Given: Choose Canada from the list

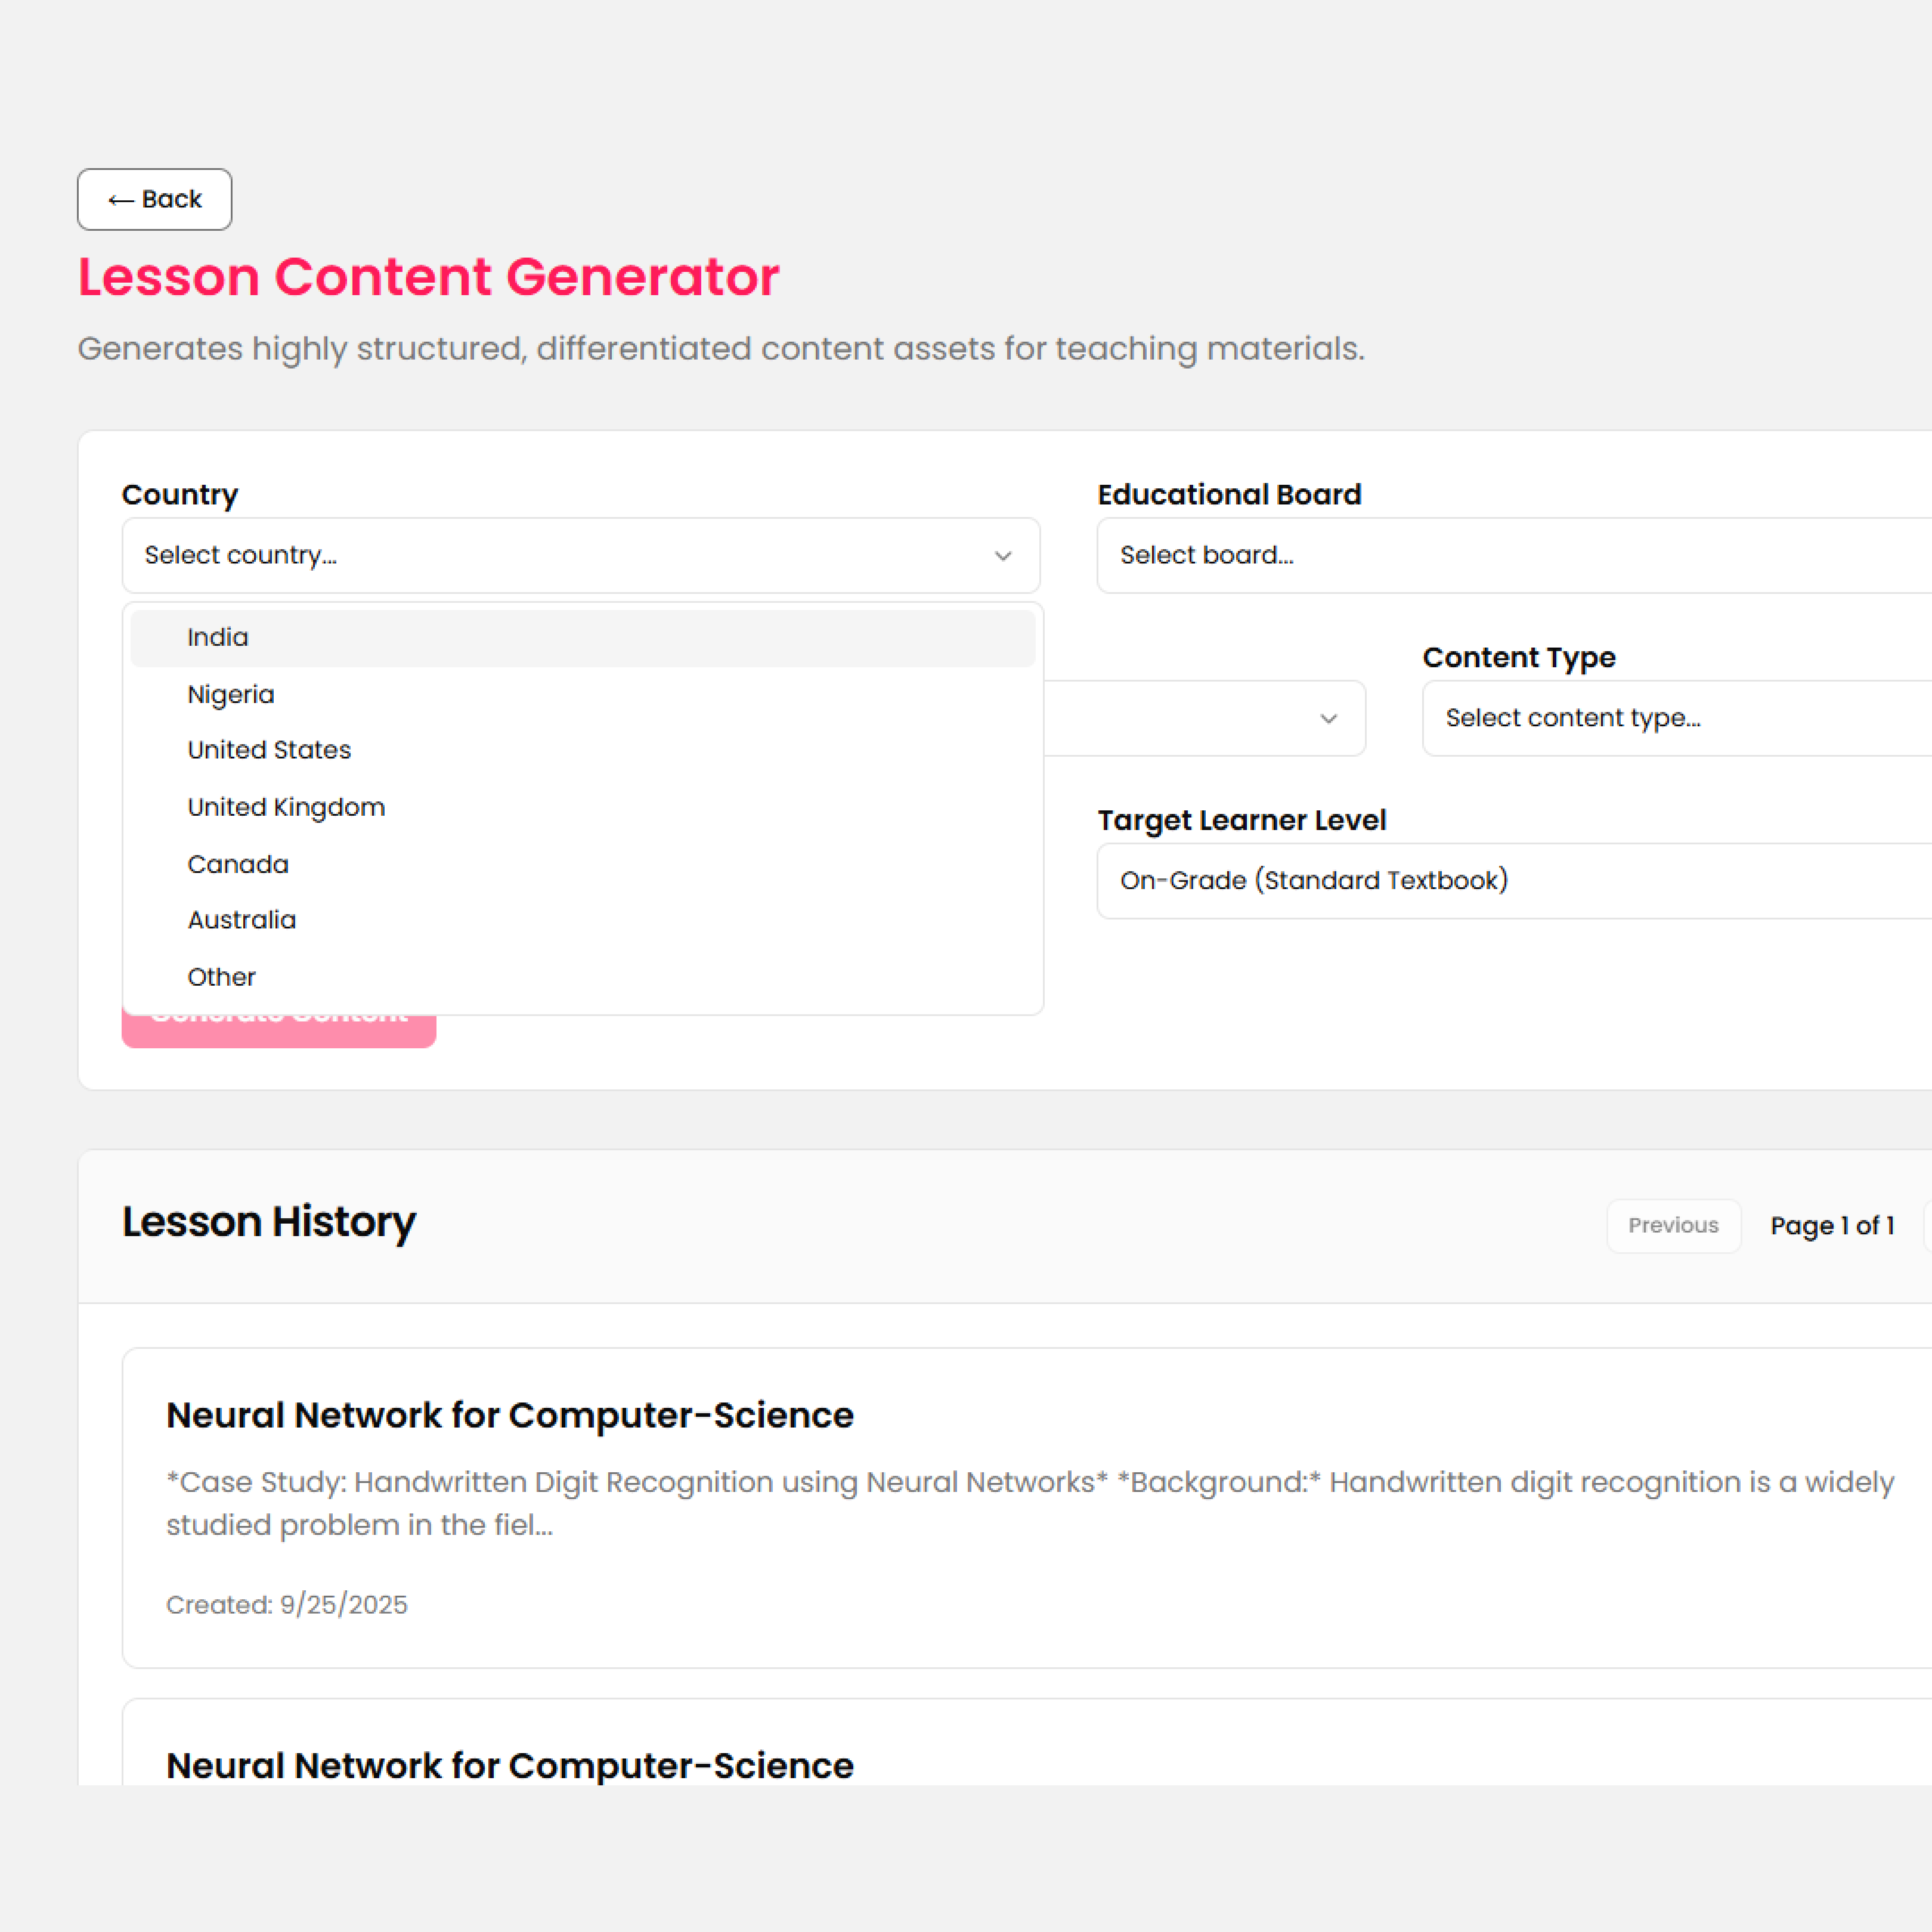Looking at the screenshot, I should point(238,864).
